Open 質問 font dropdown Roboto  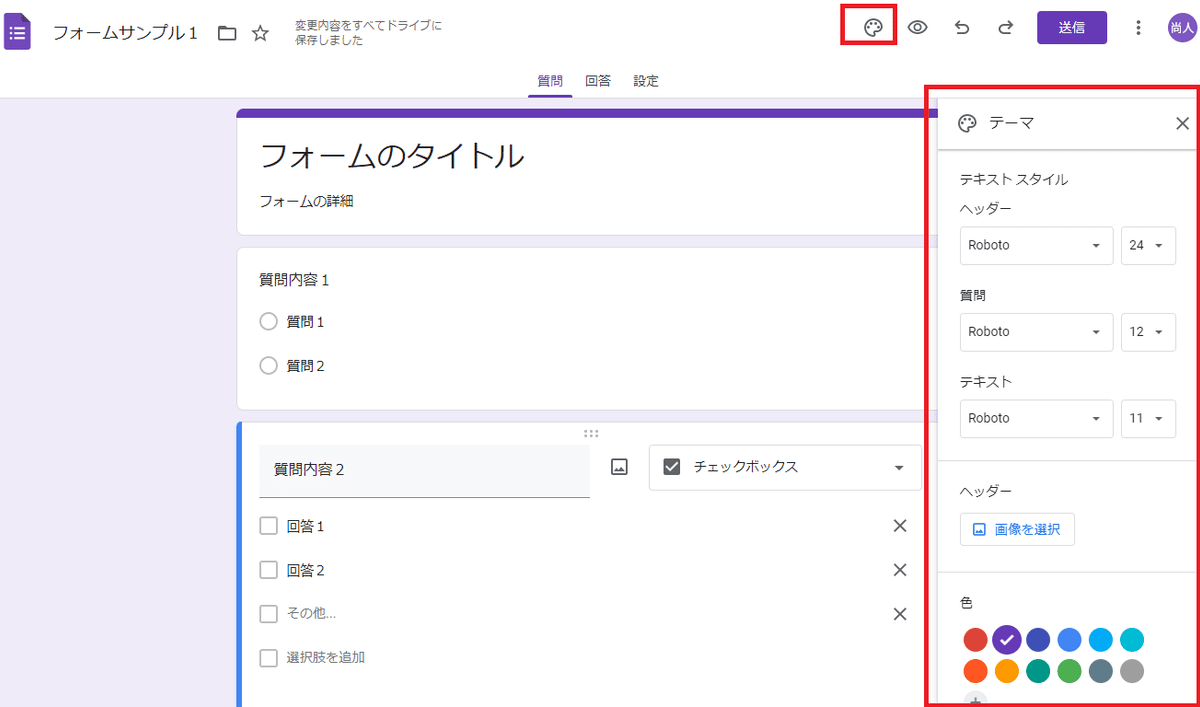1036,332
